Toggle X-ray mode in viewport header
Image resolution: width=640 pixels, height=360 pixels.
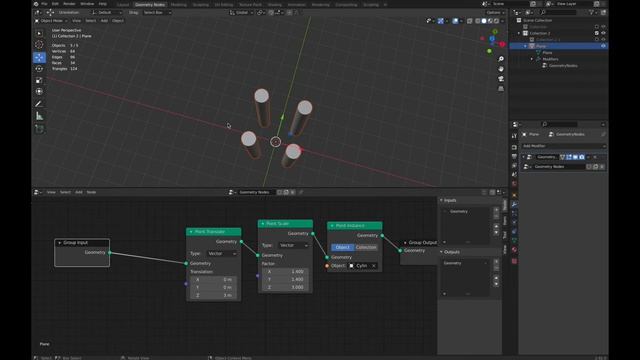[469, 21]
